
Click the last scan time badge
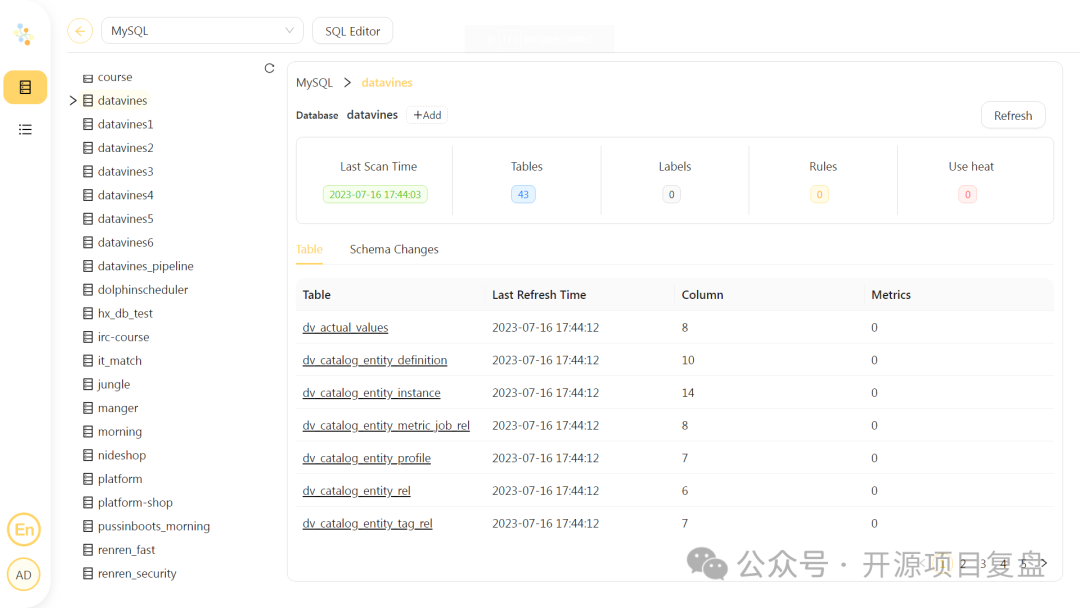tap(375, 195)
